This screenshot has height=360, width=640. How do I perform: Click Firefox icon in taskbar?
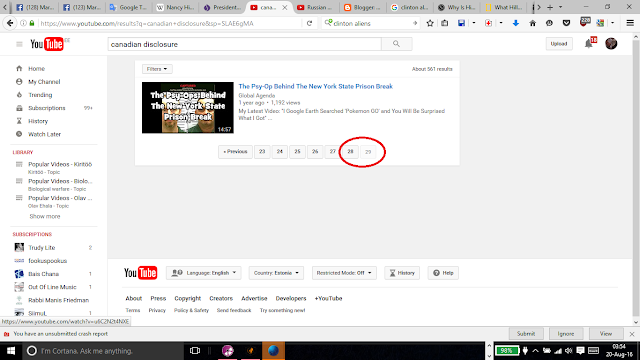point(273,351)
